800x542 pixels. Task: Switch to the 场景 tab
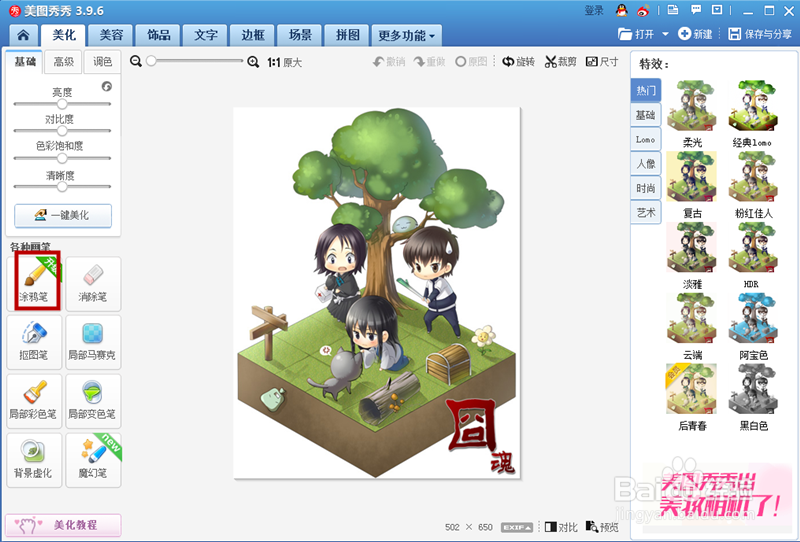[300, 35]
